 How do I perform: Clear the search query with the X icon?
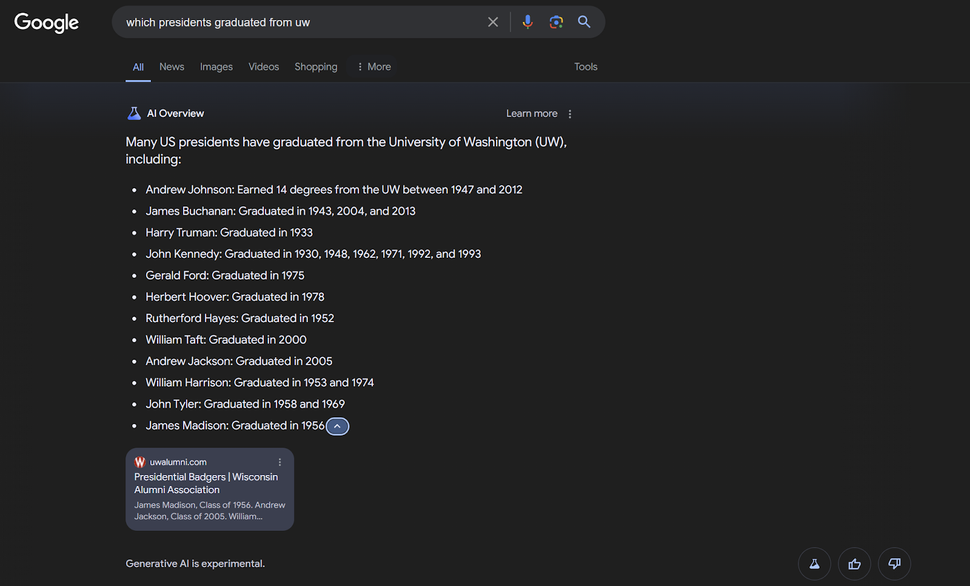point(493,22)
